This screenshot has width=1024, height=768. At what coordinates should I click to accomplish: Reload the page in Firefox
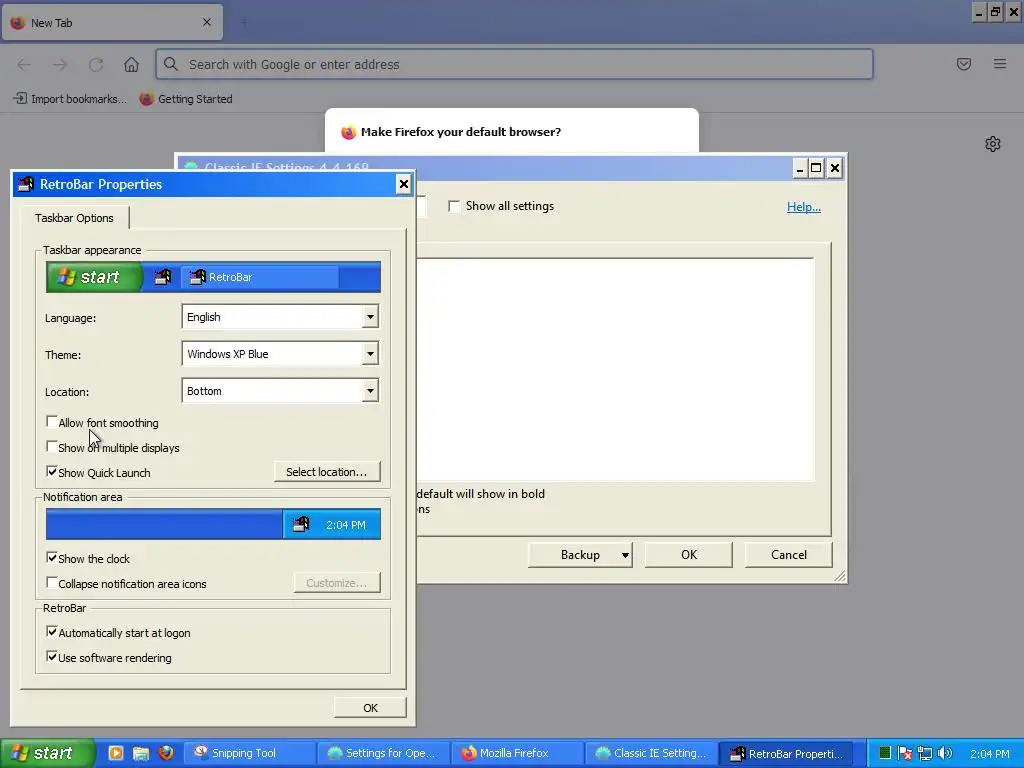[96, 65]
